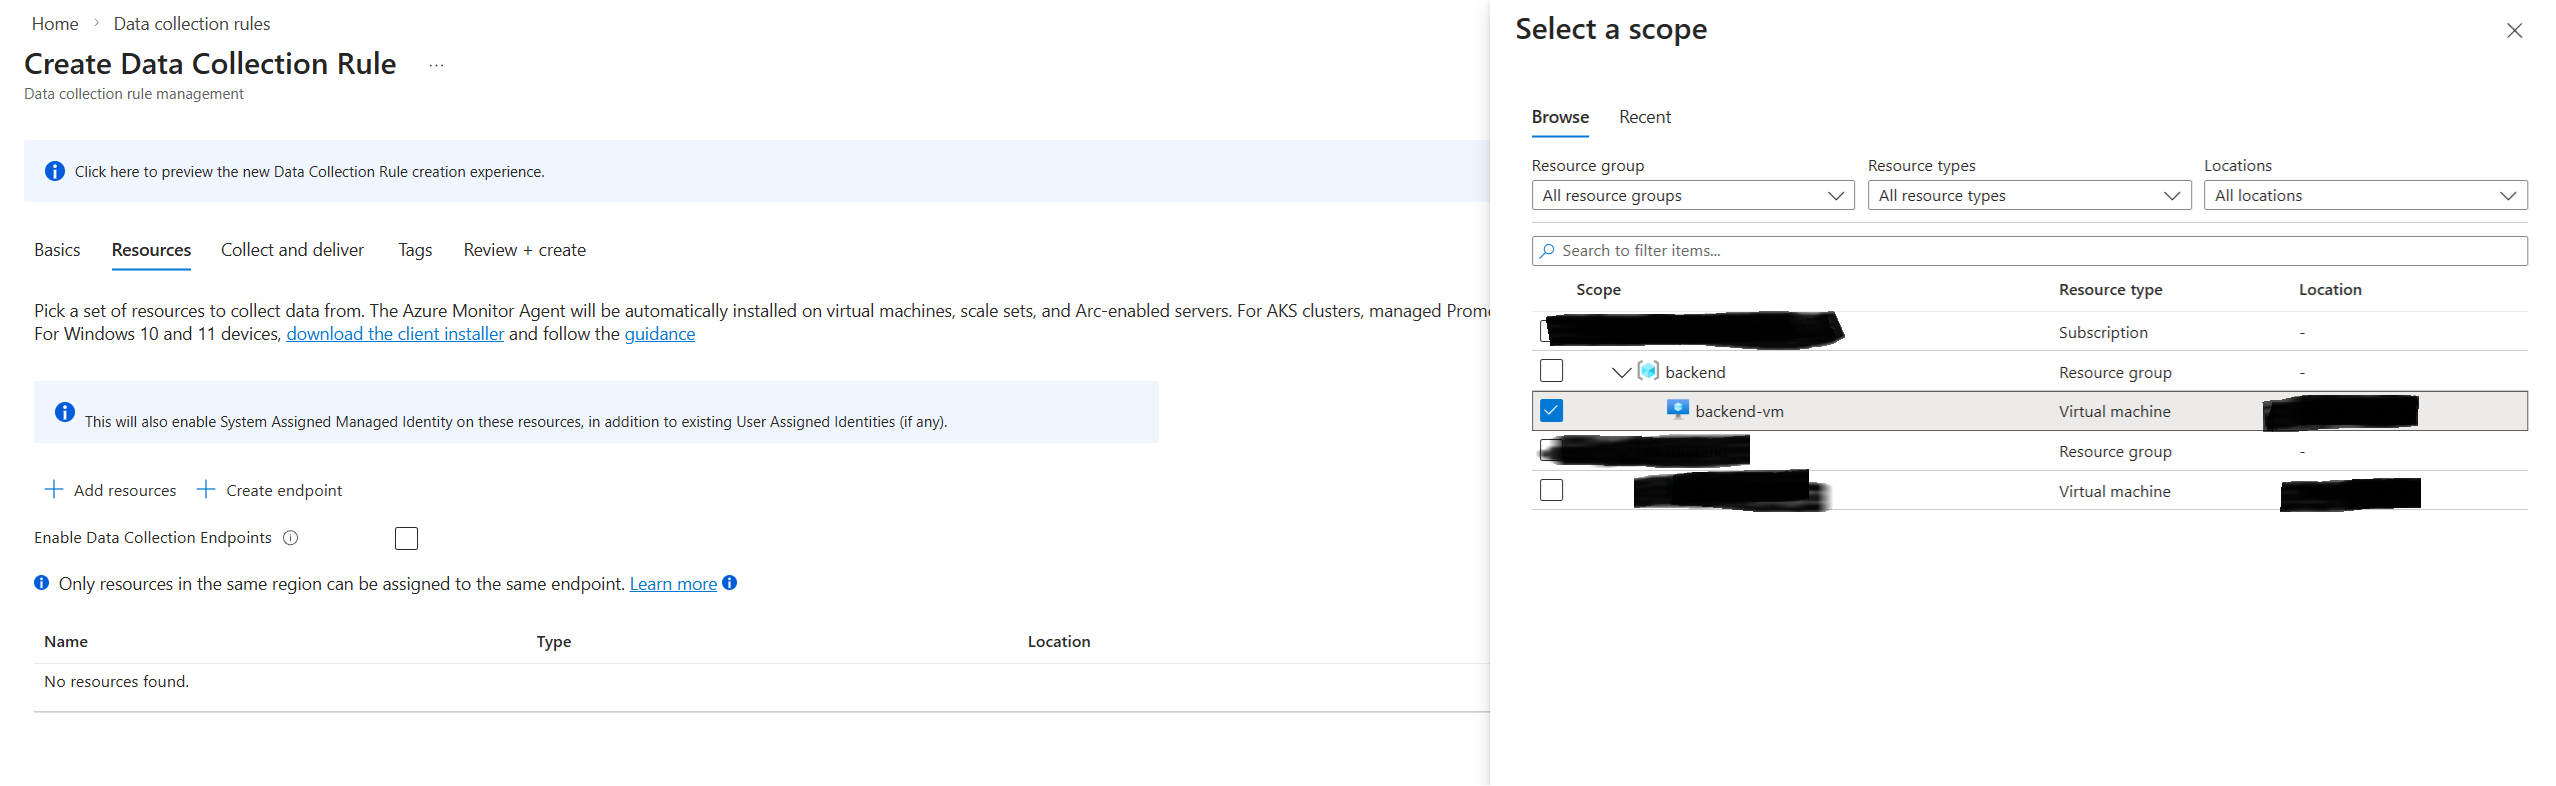
Task: Click the backend resource group icon
Action: tap(1648, 371)
